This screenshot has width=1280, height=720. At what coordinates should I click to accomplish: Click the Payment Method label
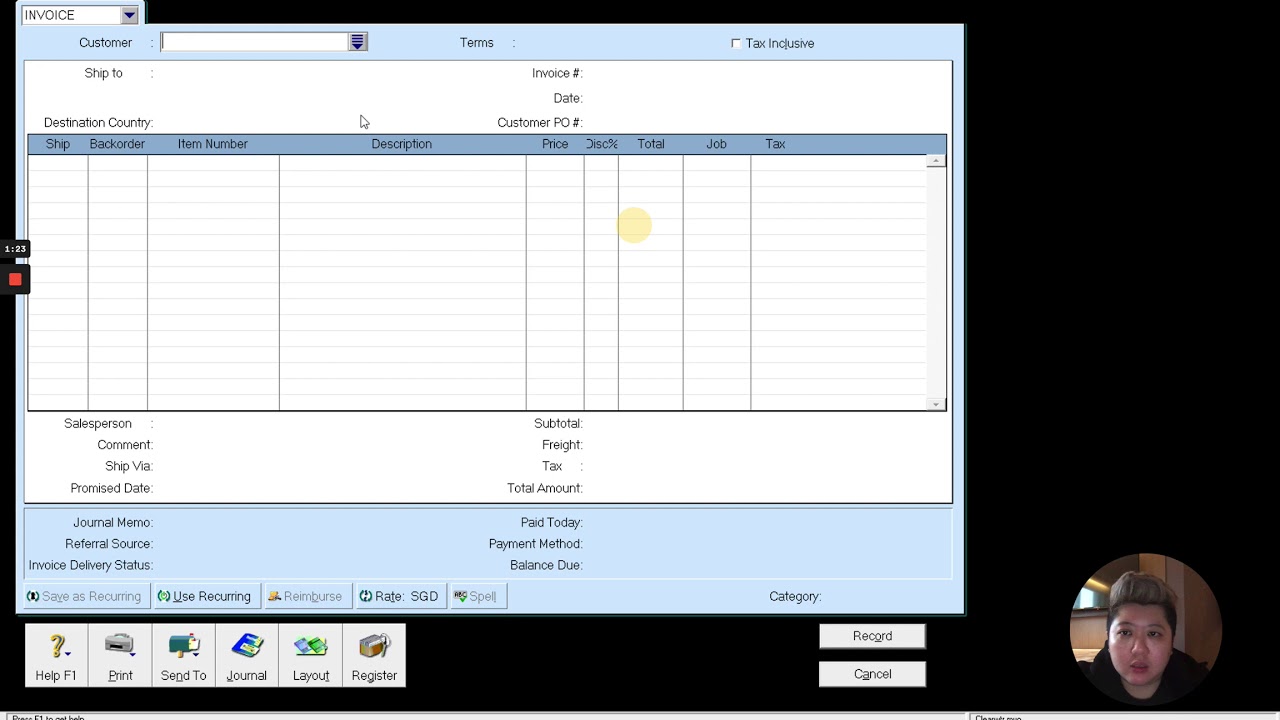(x=536, y=544)
